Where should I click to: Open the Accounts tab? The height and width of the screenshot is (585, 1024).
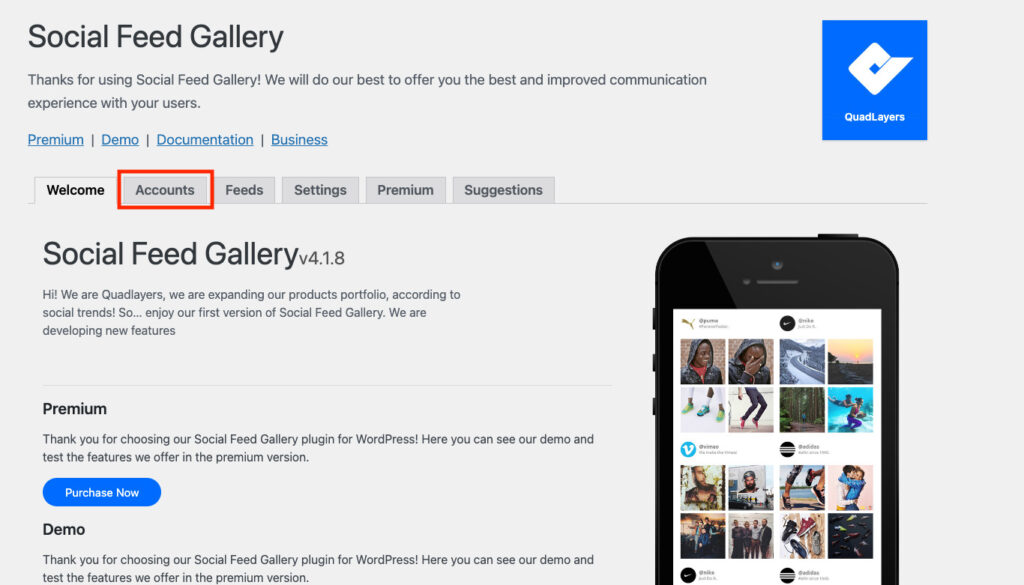point(165,190)
